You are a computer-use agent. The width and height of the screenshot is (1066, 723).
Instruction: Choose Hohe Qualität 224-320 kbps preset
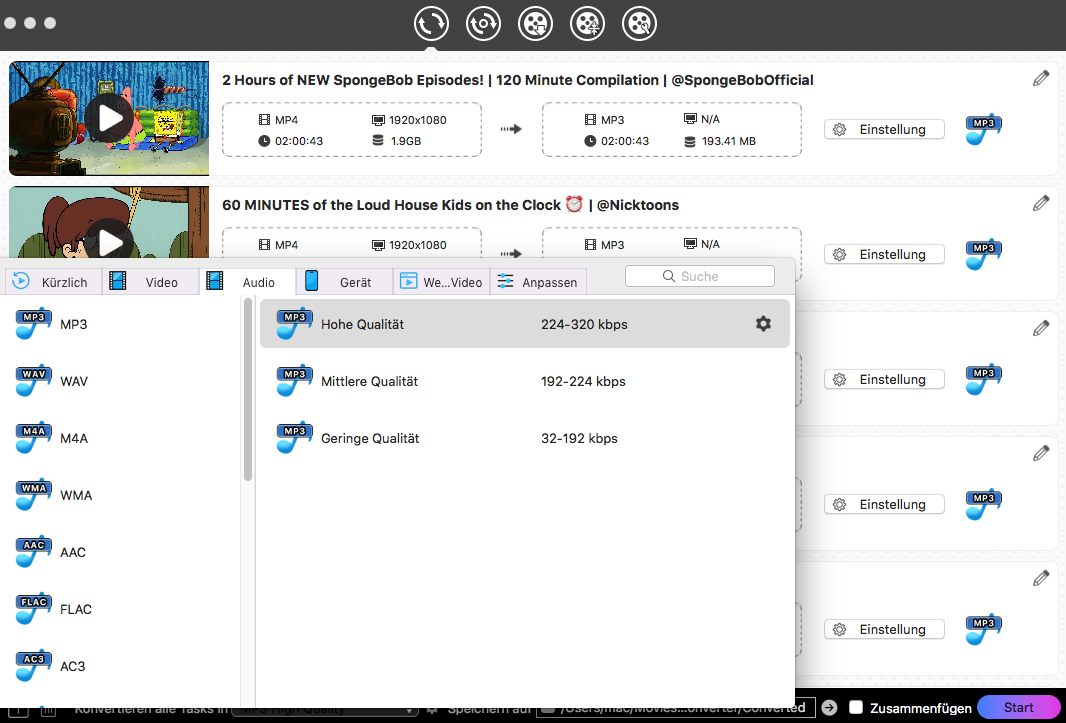(525, 324)
